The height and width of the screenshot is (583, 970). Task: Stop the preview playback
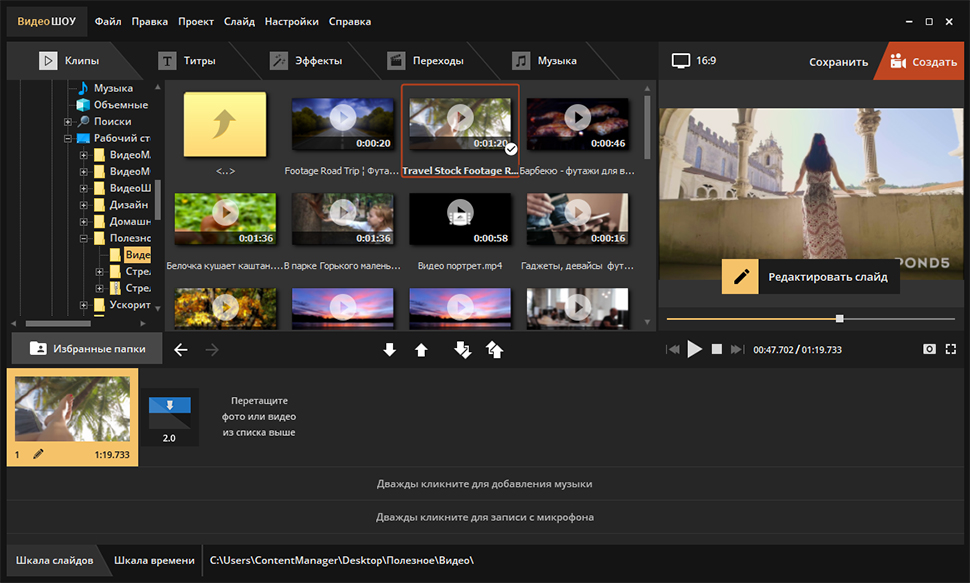717,349
